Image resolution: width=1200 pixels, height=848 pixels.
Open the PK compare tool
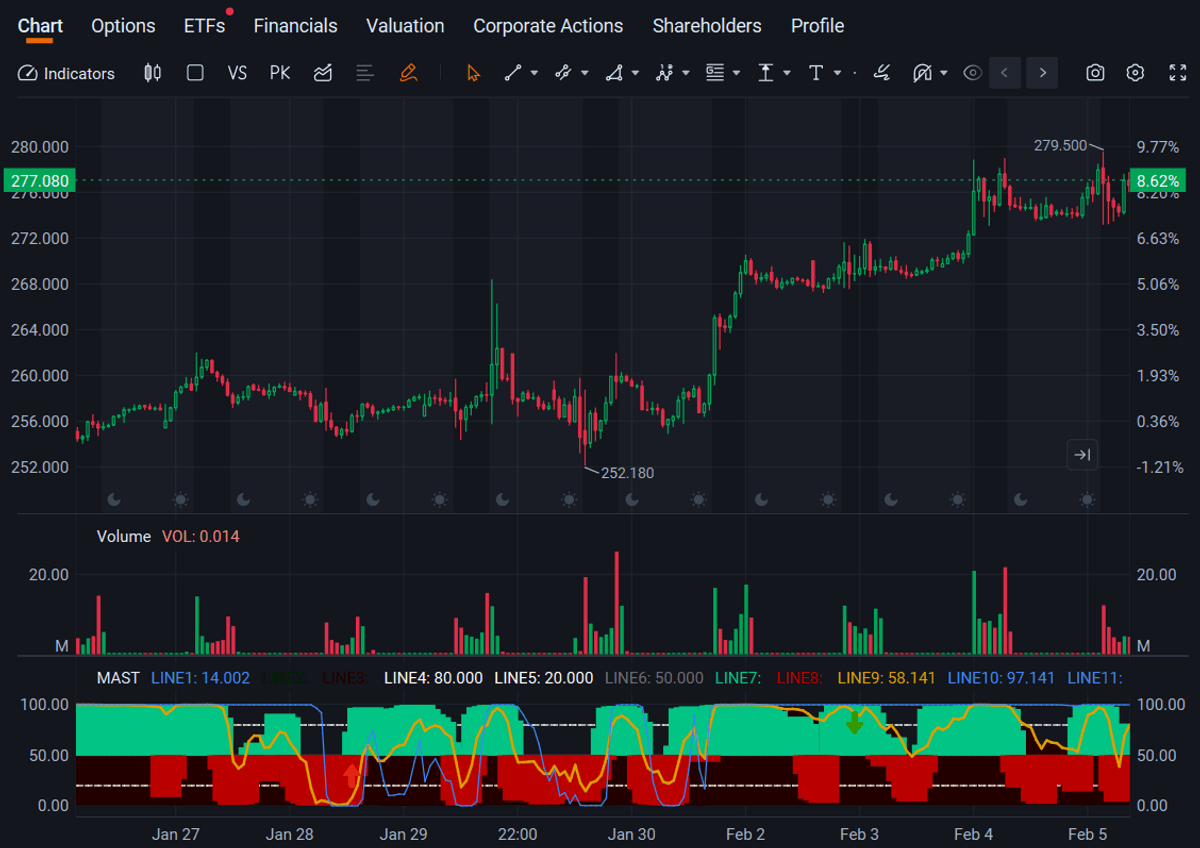(280, 73)
